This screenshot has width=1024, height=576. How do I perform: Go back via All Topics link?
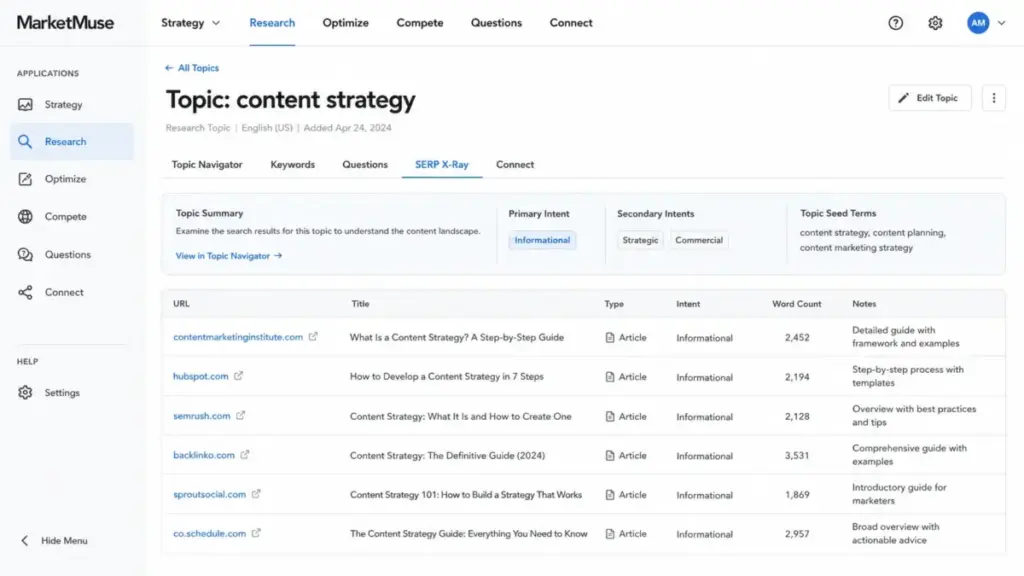(x=192, y=68)
